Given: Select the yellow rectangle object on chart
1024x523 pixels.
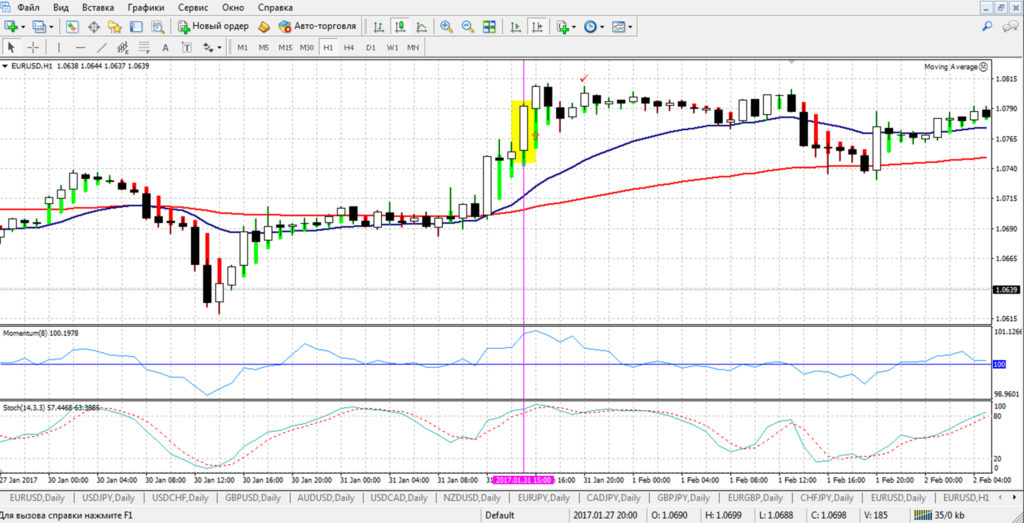Looking at the screenshot, I should coord(524,131).
